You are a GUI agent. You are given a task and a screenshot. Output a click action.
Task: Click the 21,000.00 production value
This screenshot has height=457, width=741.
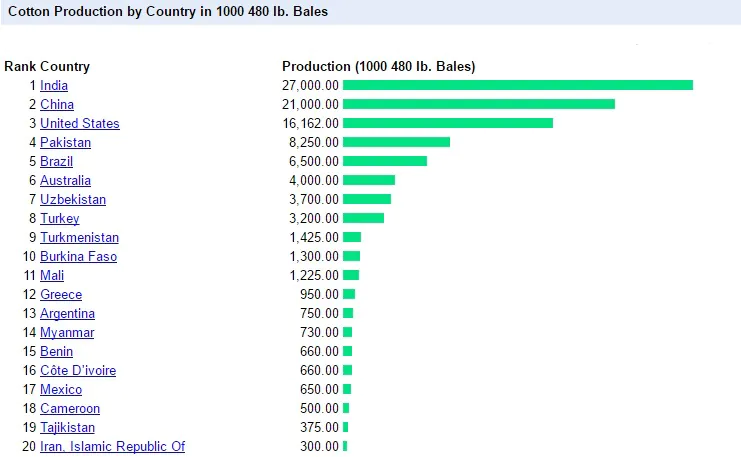pos(310,104)
